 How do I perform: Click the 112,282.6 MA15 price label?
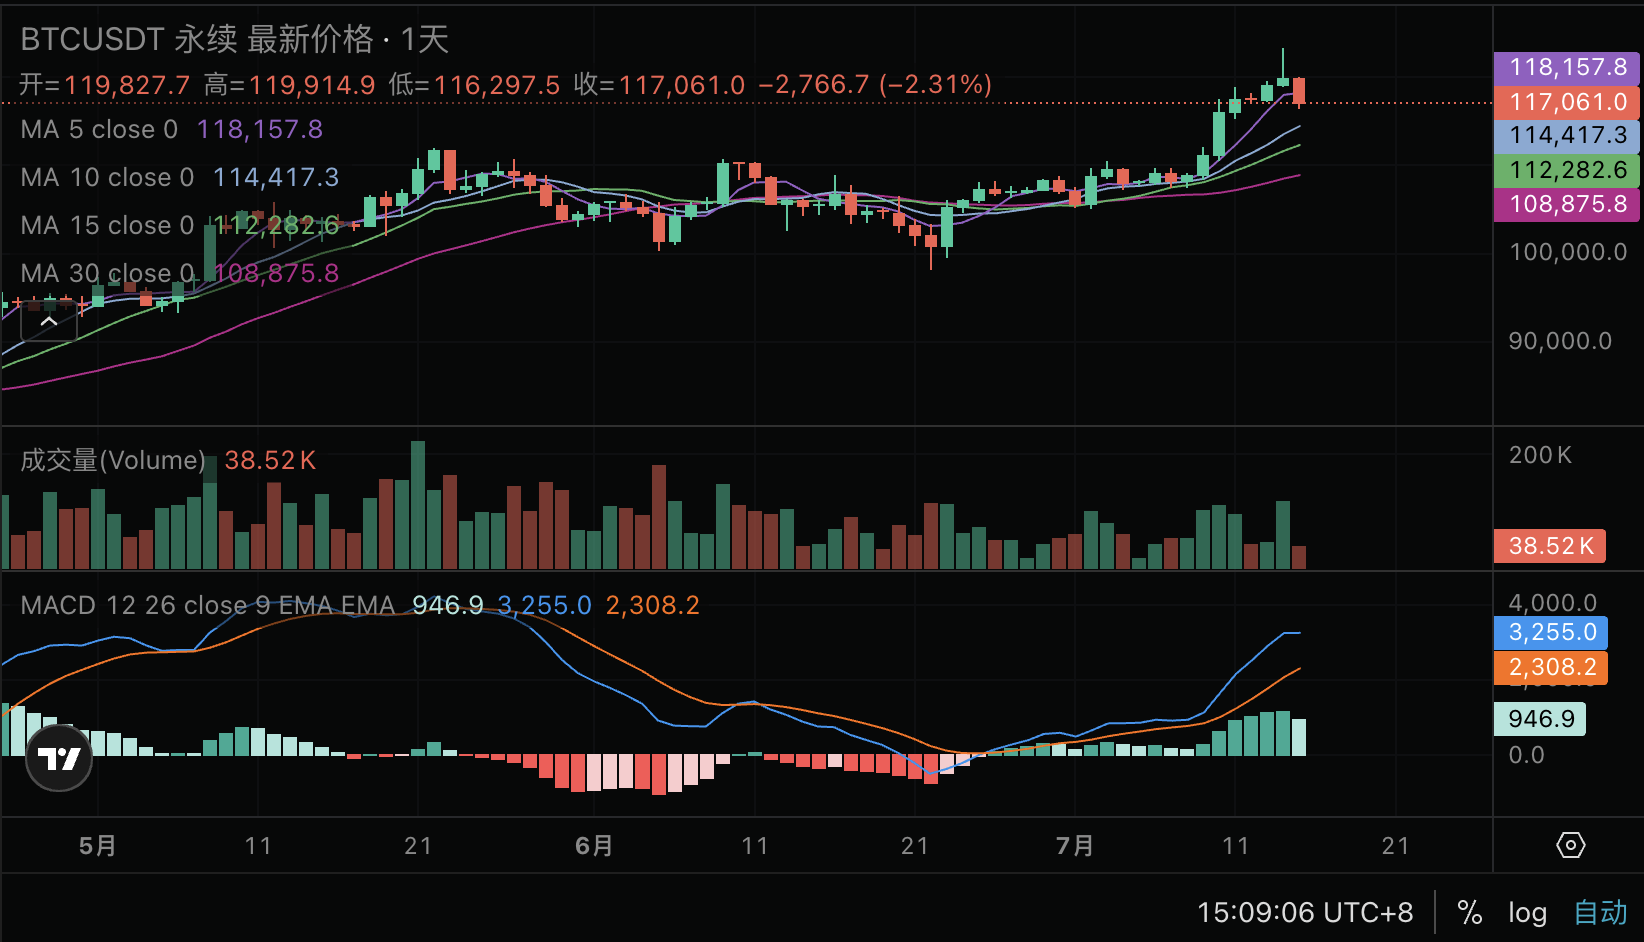(1567, 170)
